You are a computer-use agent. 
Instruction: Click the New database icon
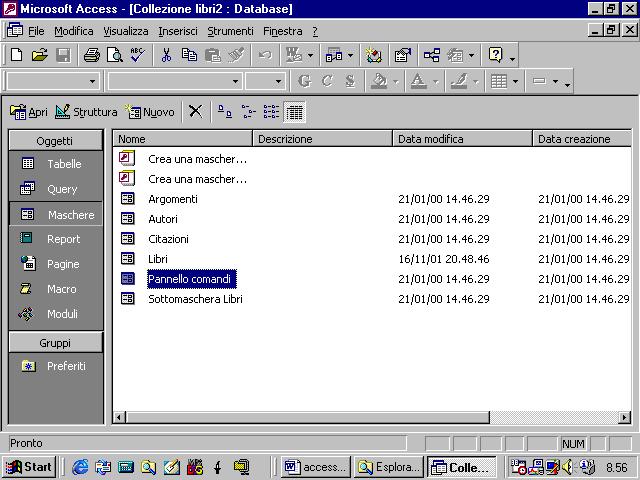tap(16, 55)
